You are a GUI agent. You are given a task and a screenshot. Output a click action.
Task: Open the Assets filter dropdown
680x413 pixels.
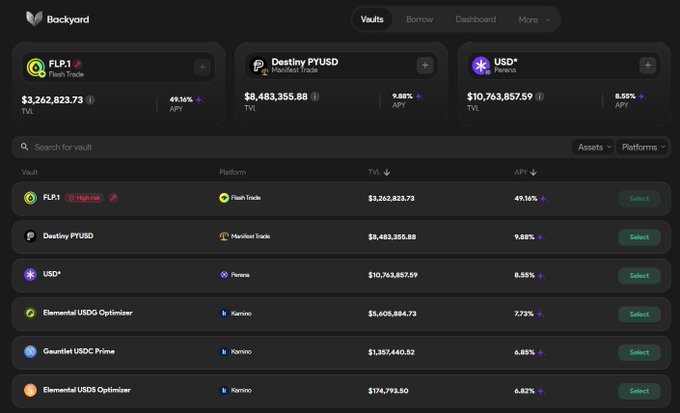pyautogui.click(x=593, y=147)
